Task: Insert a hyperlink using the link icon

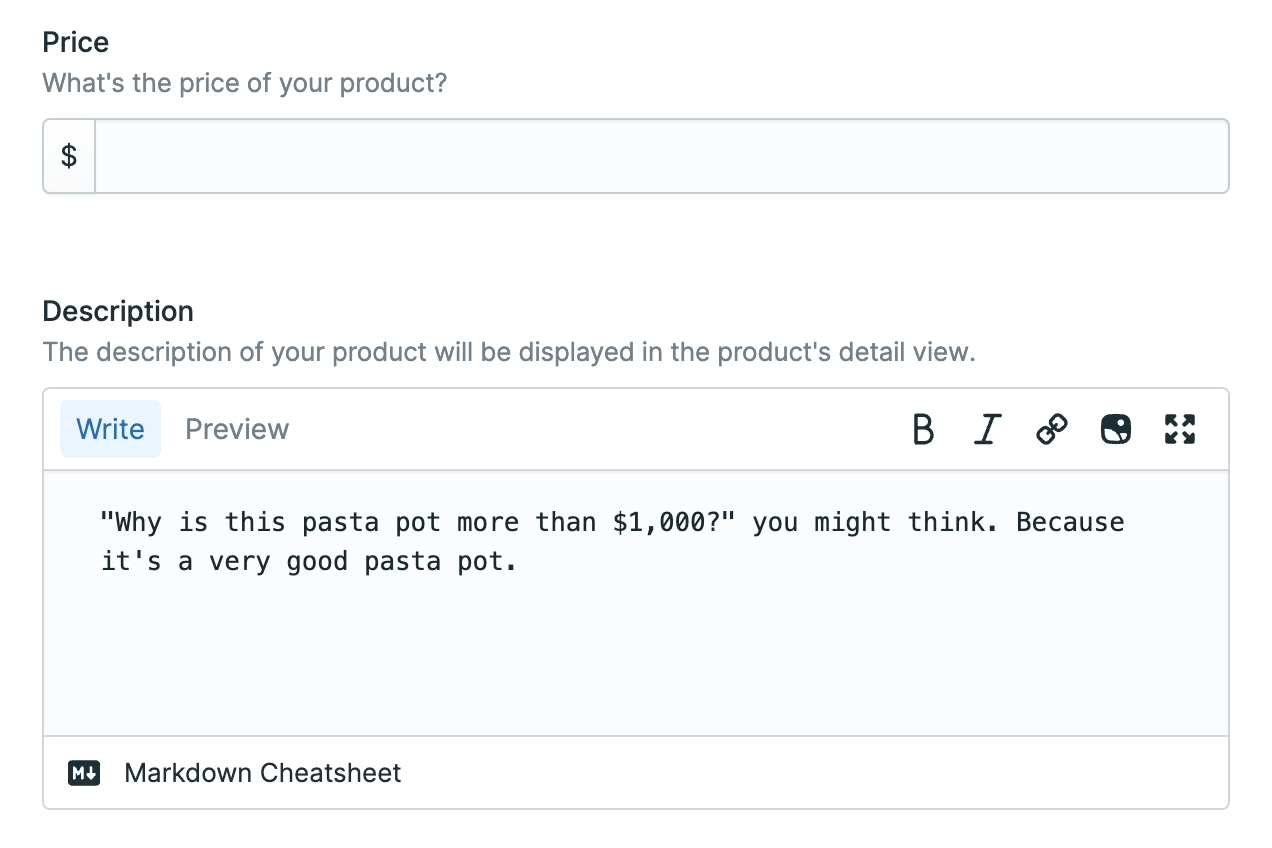Action: [1051, 429]
